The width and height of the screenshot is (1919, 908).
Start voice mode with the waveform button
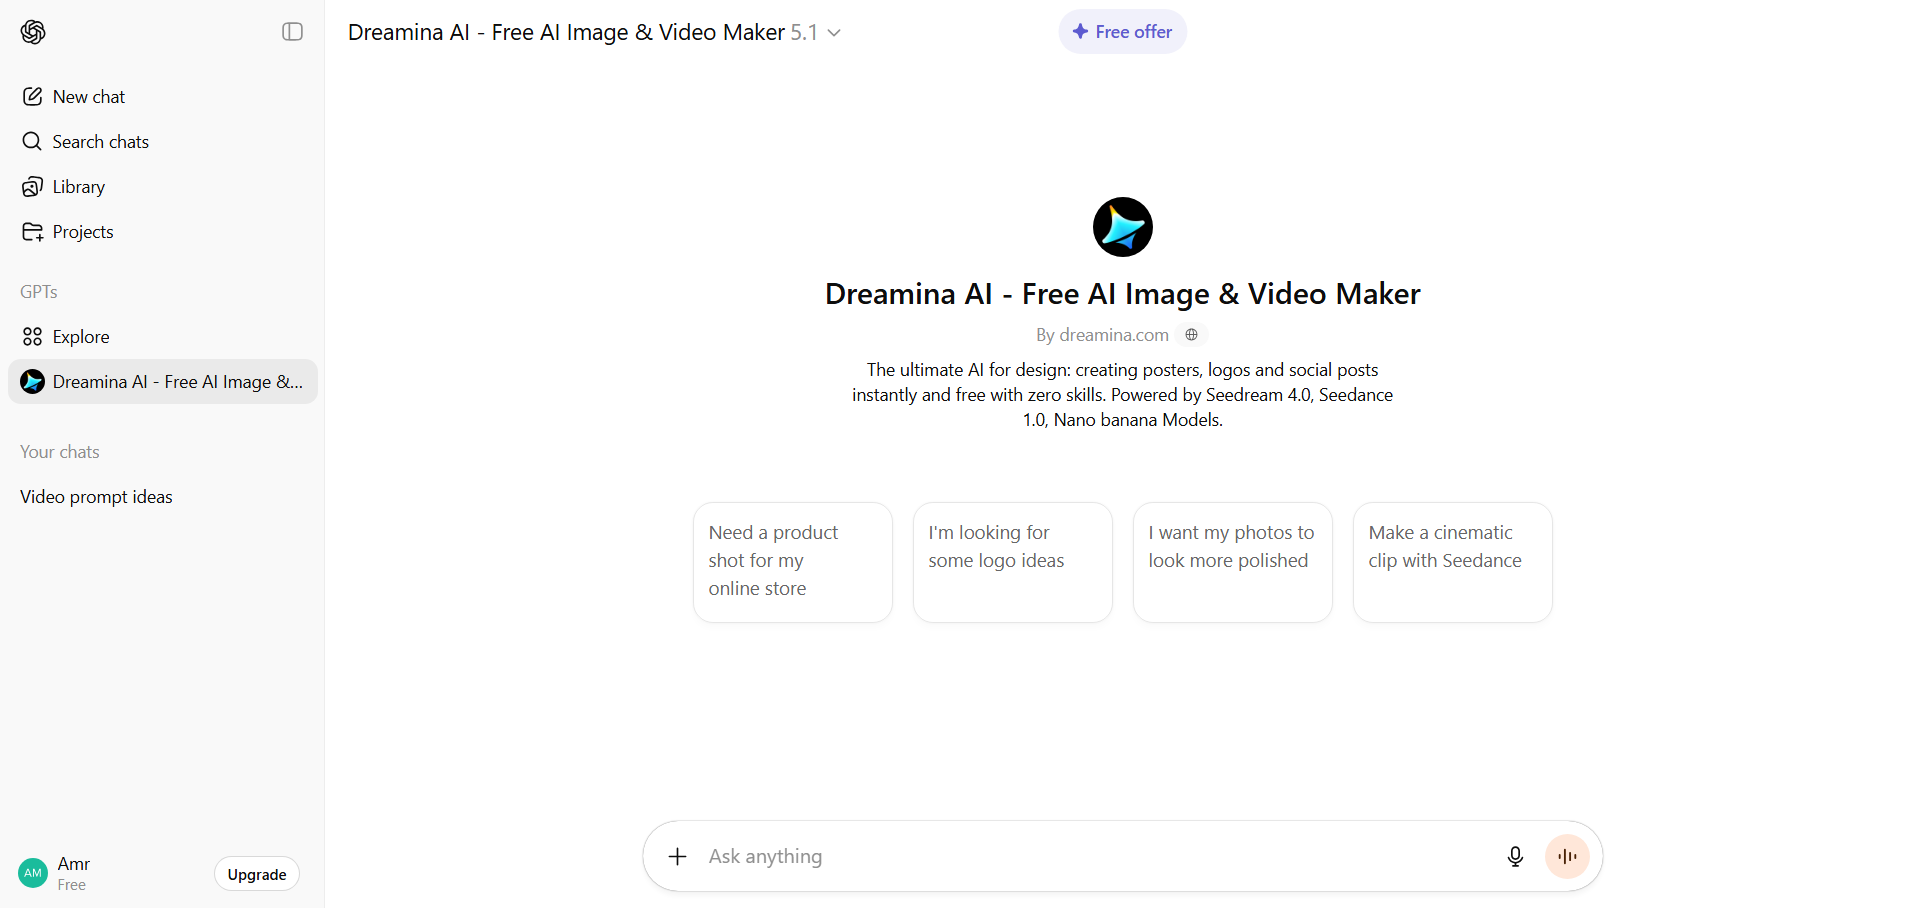point(1567,856)
